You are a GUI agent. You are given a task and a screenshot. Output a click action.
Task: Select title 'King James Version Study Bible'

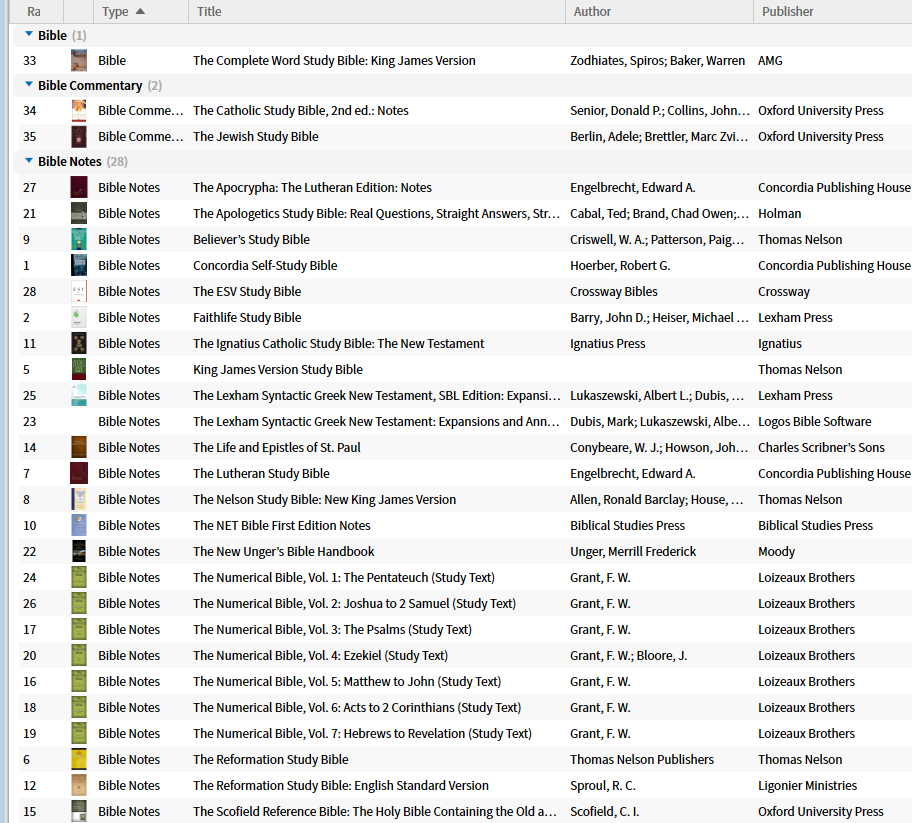(x=278, y=369)
